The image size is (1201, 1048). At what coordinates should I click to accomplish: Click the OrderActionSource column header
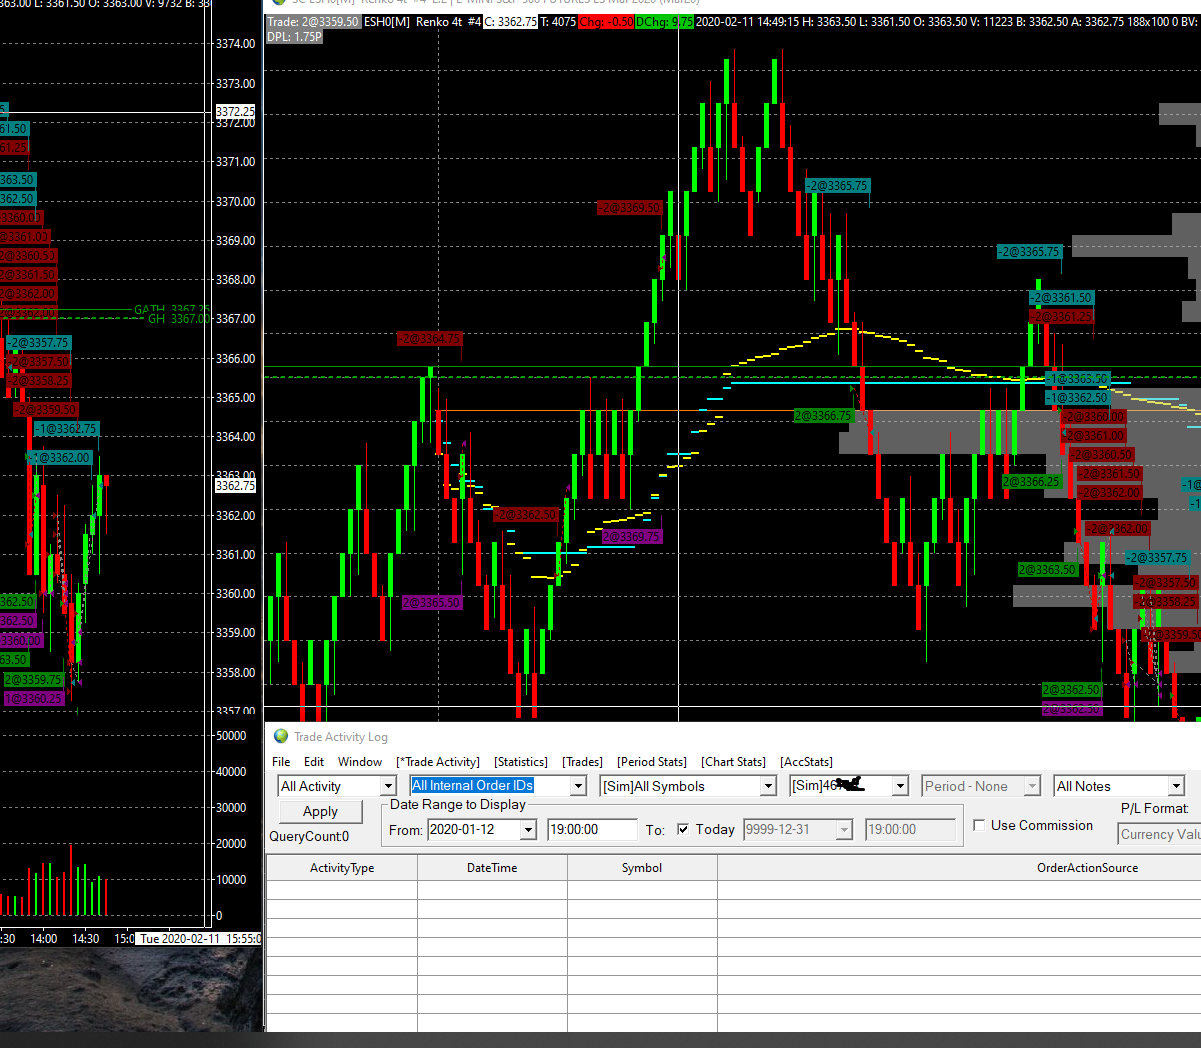click(x=1087, y=868)
